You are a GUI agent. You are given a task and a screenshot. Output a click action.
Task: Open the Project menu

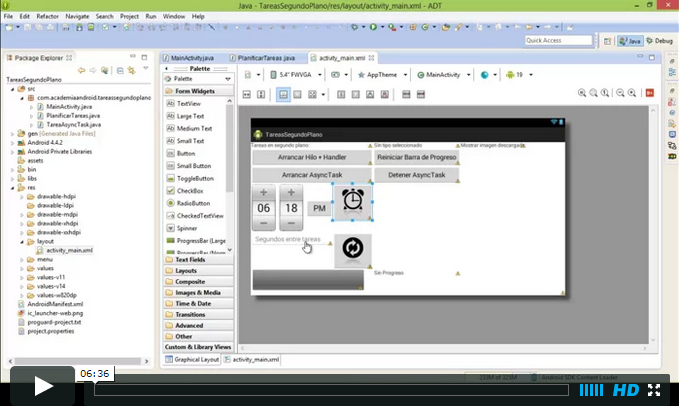coord(129,16)
